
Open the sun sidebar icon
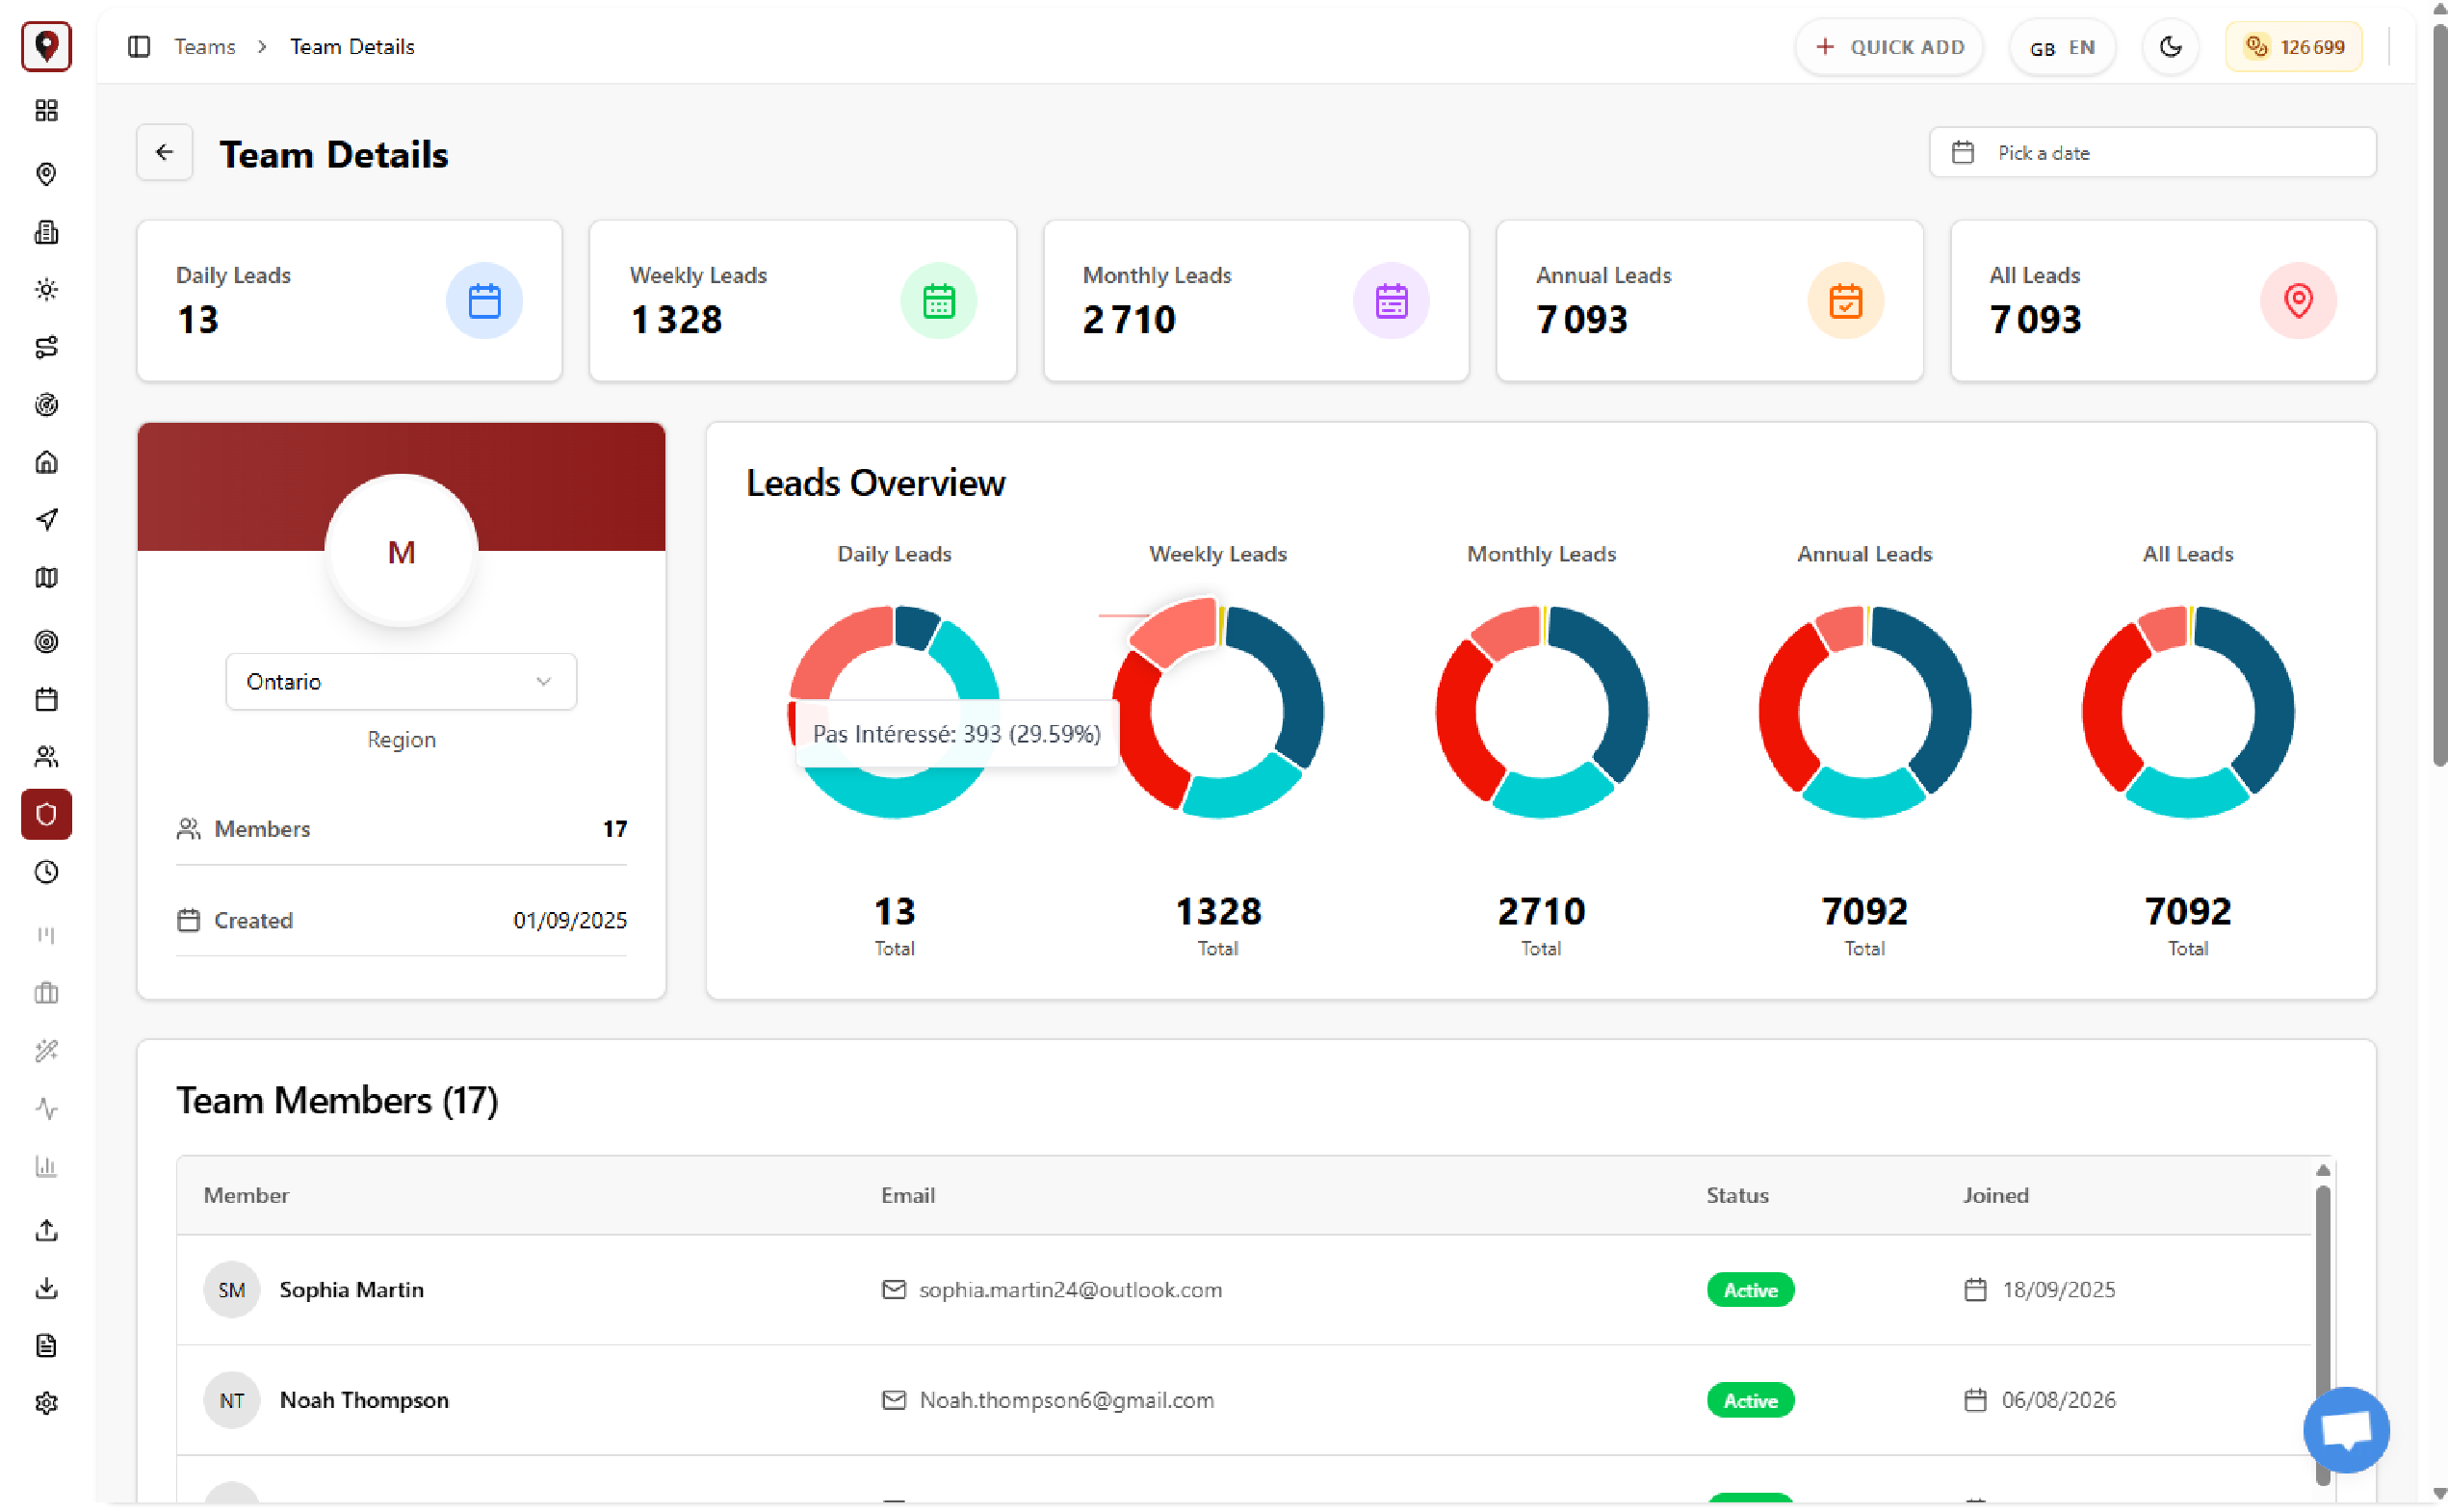pyautogui.click(x=46, y=290)
